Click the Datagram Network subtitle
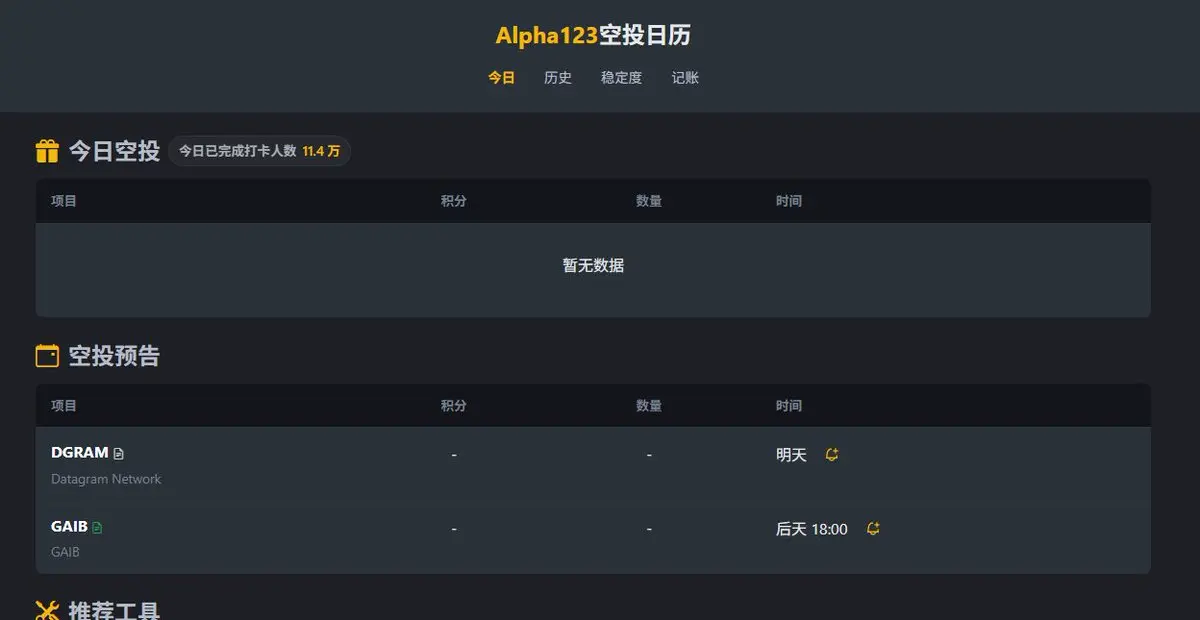The image size is (1200, 620). point(106,479)
